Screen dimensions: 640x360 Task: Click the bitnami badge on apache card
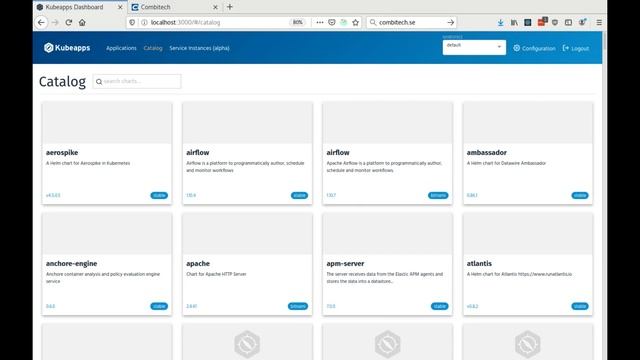pyautogui.click(x=298, y=306)
